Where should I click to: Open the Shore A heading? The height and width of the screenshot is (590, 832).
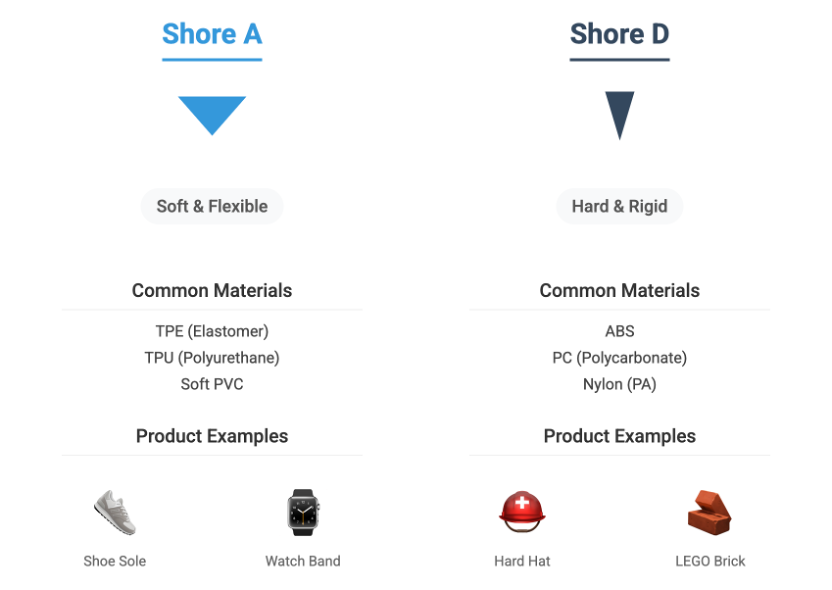coord(212,34)
